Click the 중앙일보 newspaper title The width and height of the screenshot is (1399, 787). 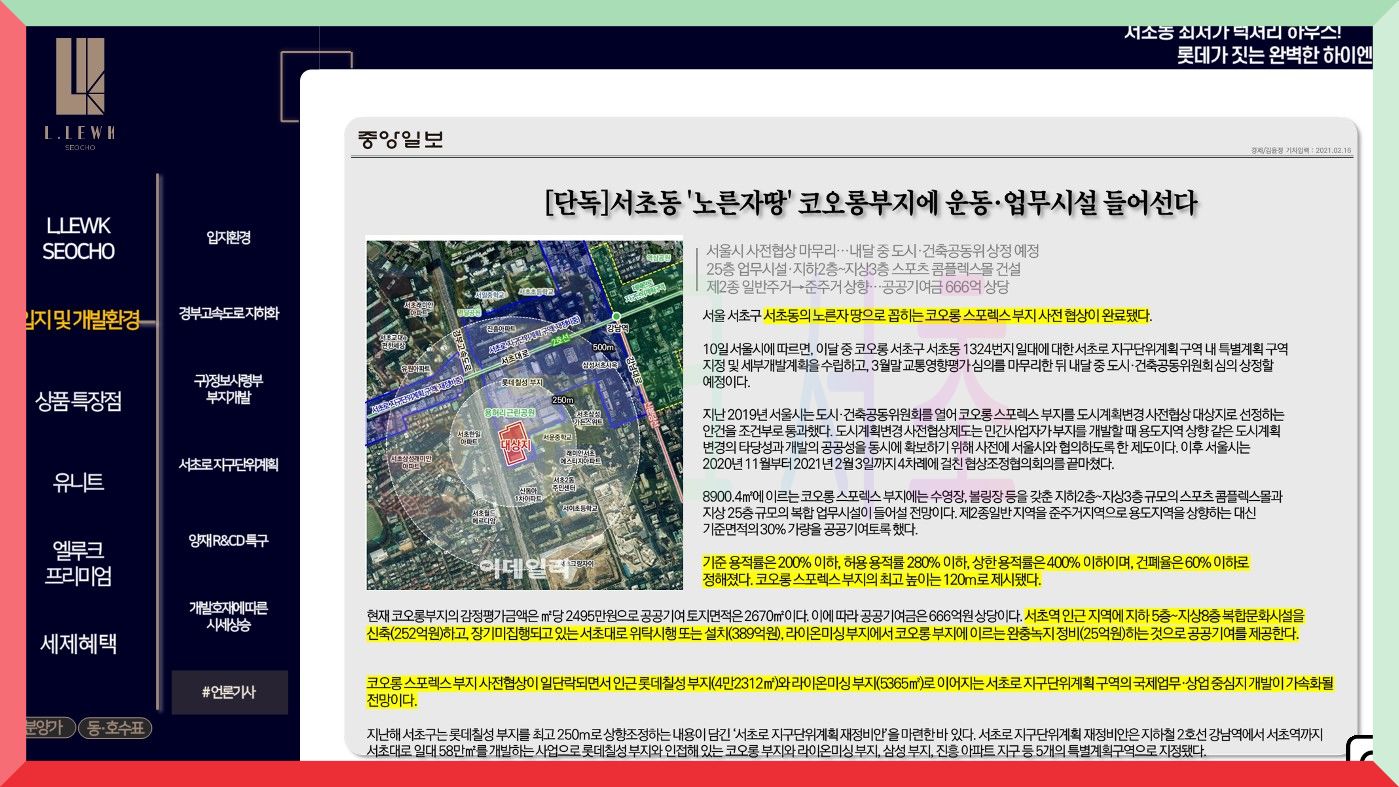click(400, 140)
